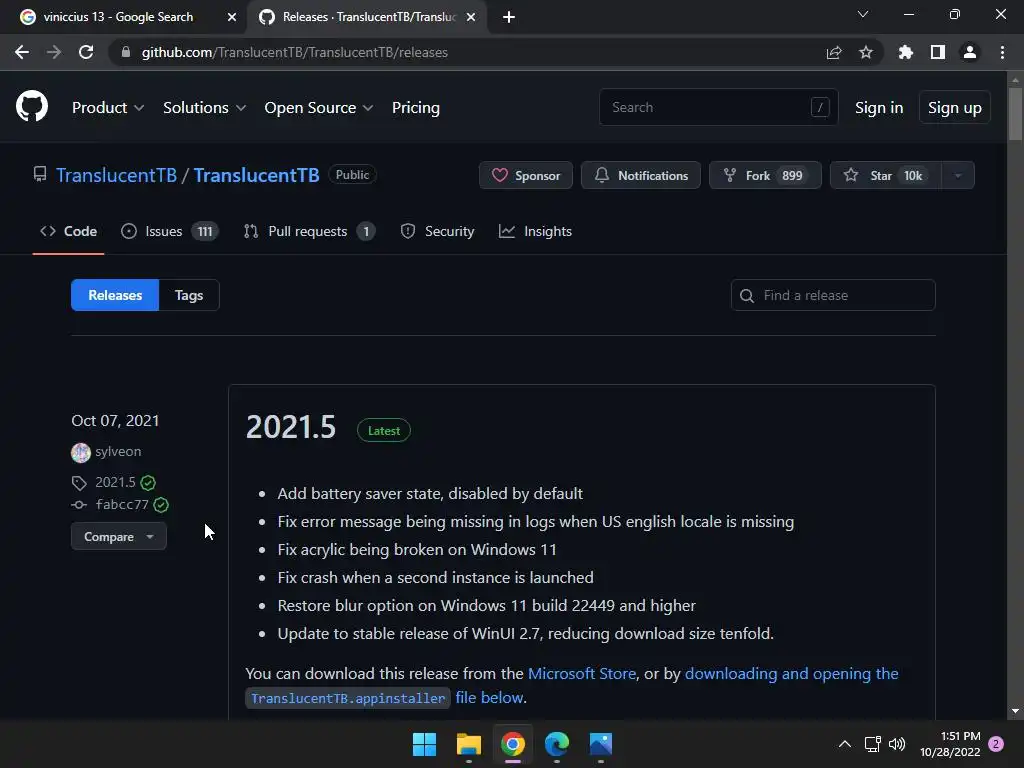Viewport: 1024px width, 768px height.
Task: Click the sylveon author avatar
Action: click(x=81, y=452)
